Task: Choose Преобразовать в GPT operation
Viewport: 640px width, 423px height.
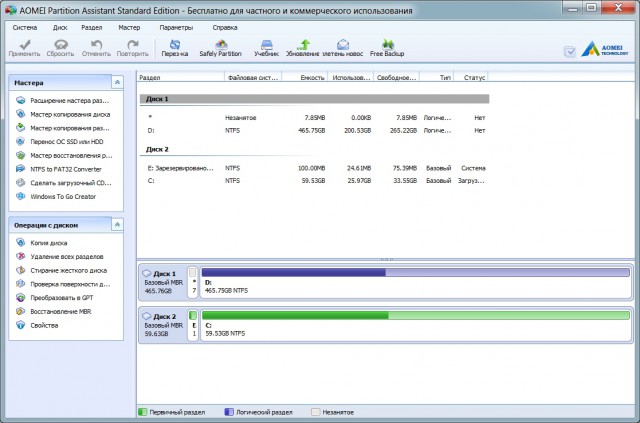Action: click(55, 298)
